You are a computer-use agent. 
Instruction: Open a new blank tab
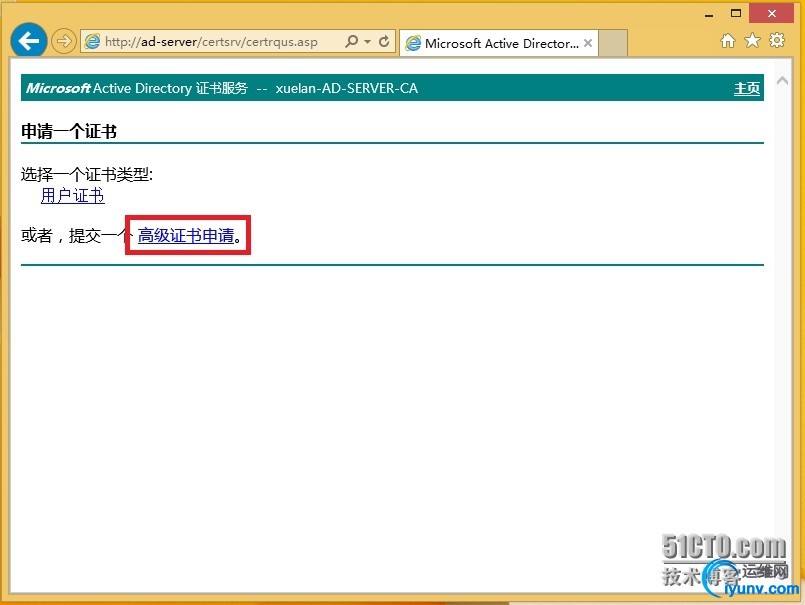(x=613, y=43)
